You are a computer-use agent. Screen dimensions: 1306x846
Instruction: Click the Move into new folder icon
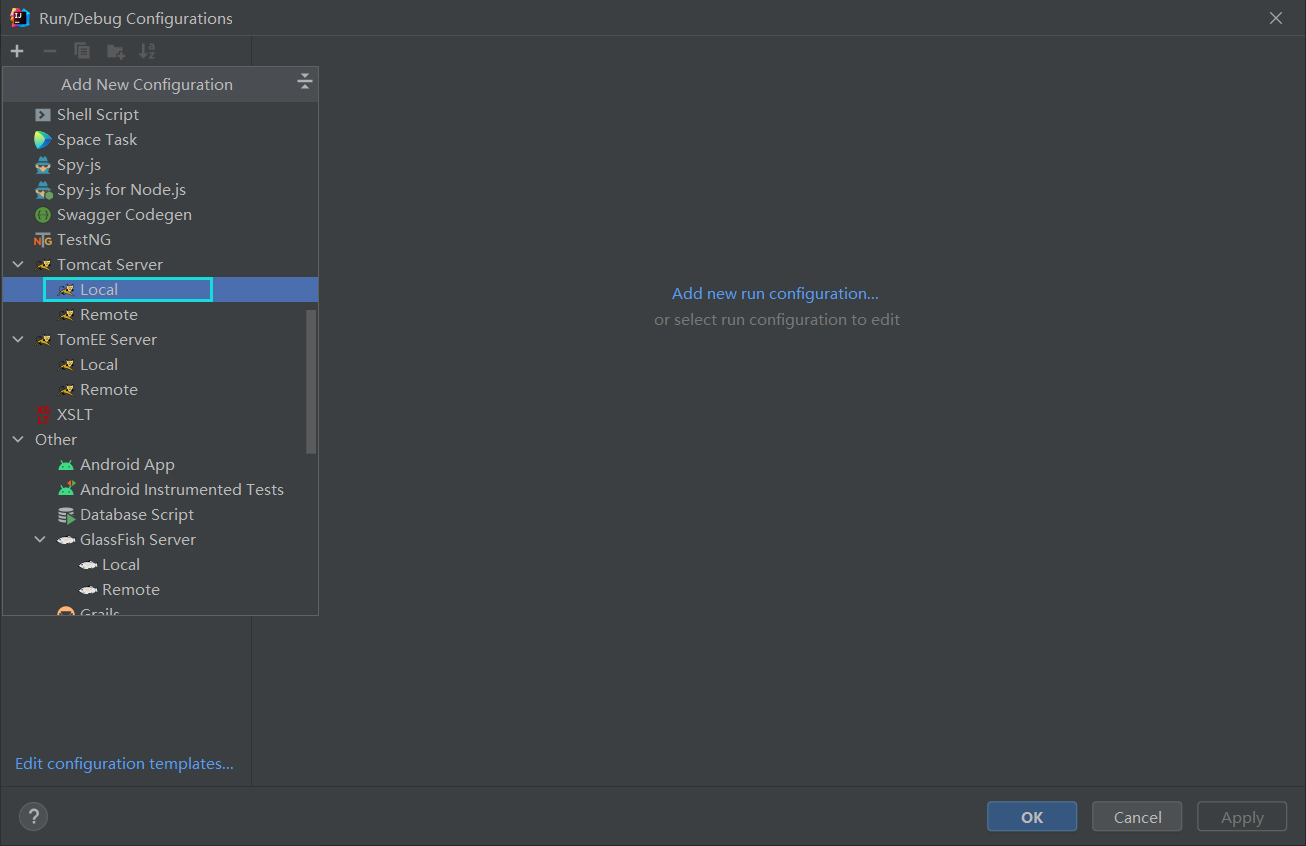pyautogui.click(x=116, y=51)
